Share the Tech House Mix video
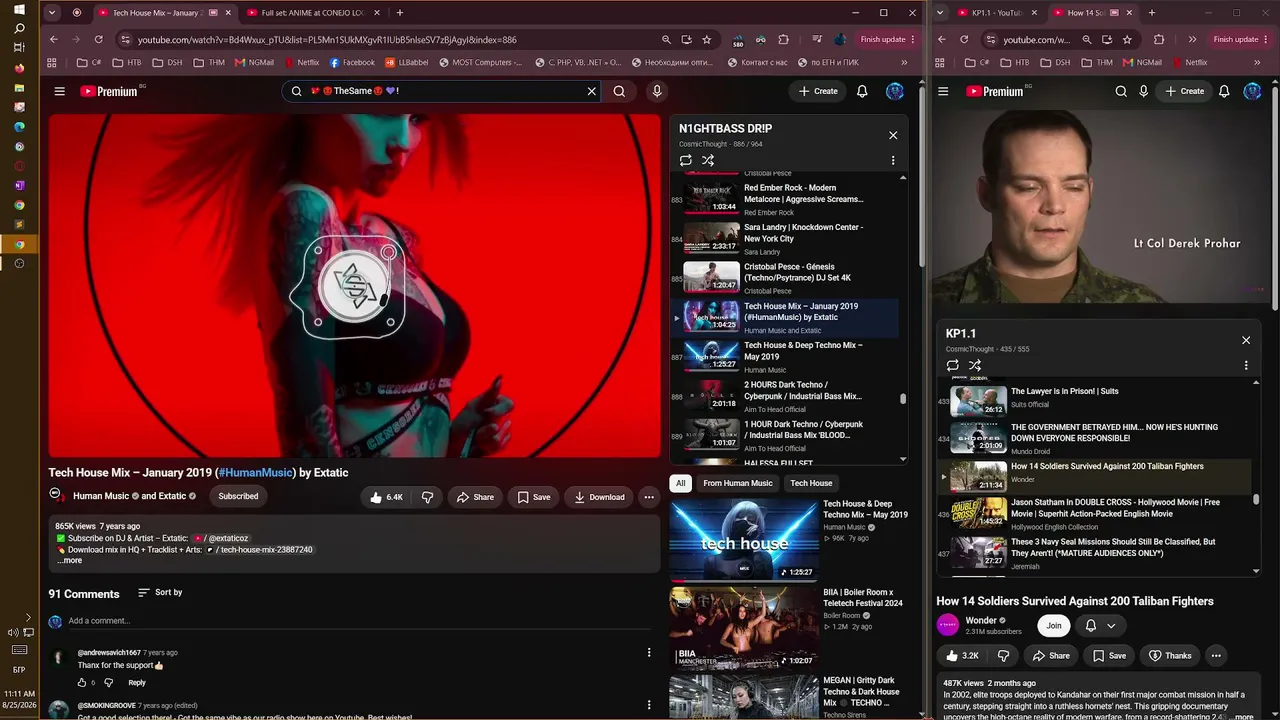Viewport: 1280px width, 720px height. pos(475,497)
